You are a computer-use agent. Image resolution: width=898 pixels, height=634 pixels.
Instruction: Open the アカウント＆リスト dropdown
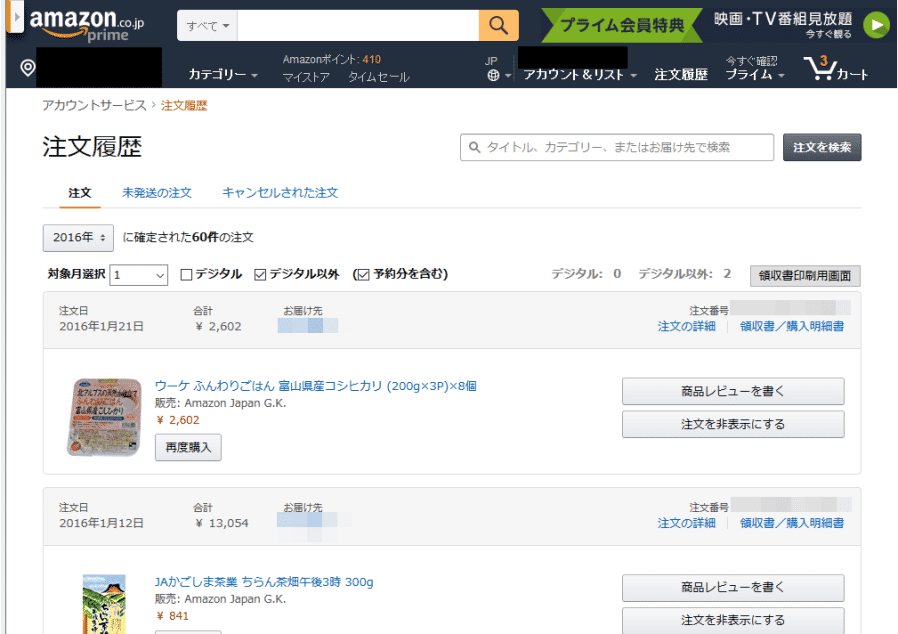click(x=580, y=74)
